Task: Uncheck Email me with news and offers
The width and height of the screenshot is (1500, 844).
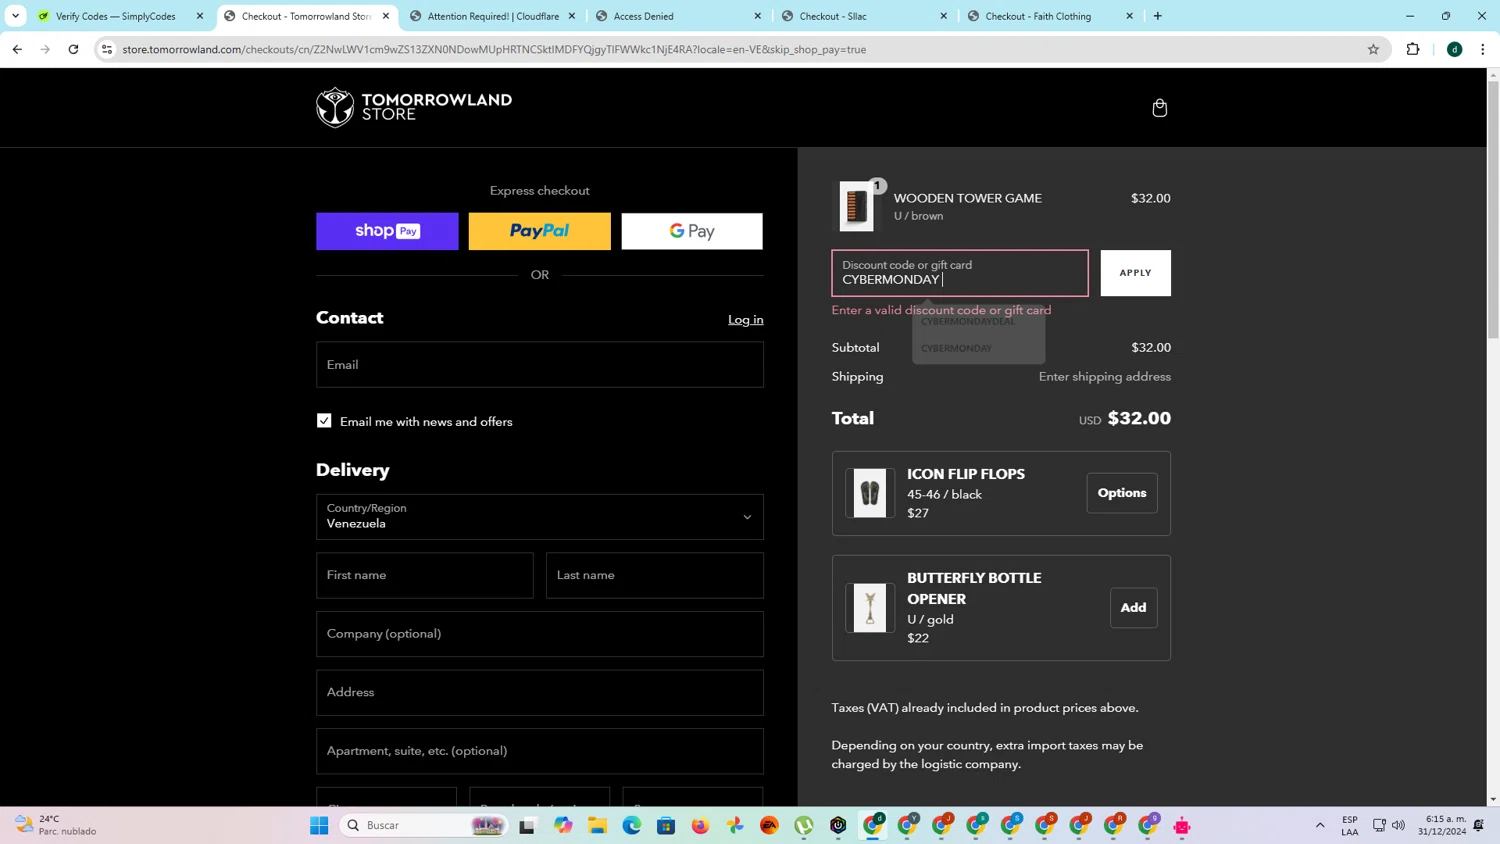Action: pyautogui.click(x=324, y=421)
